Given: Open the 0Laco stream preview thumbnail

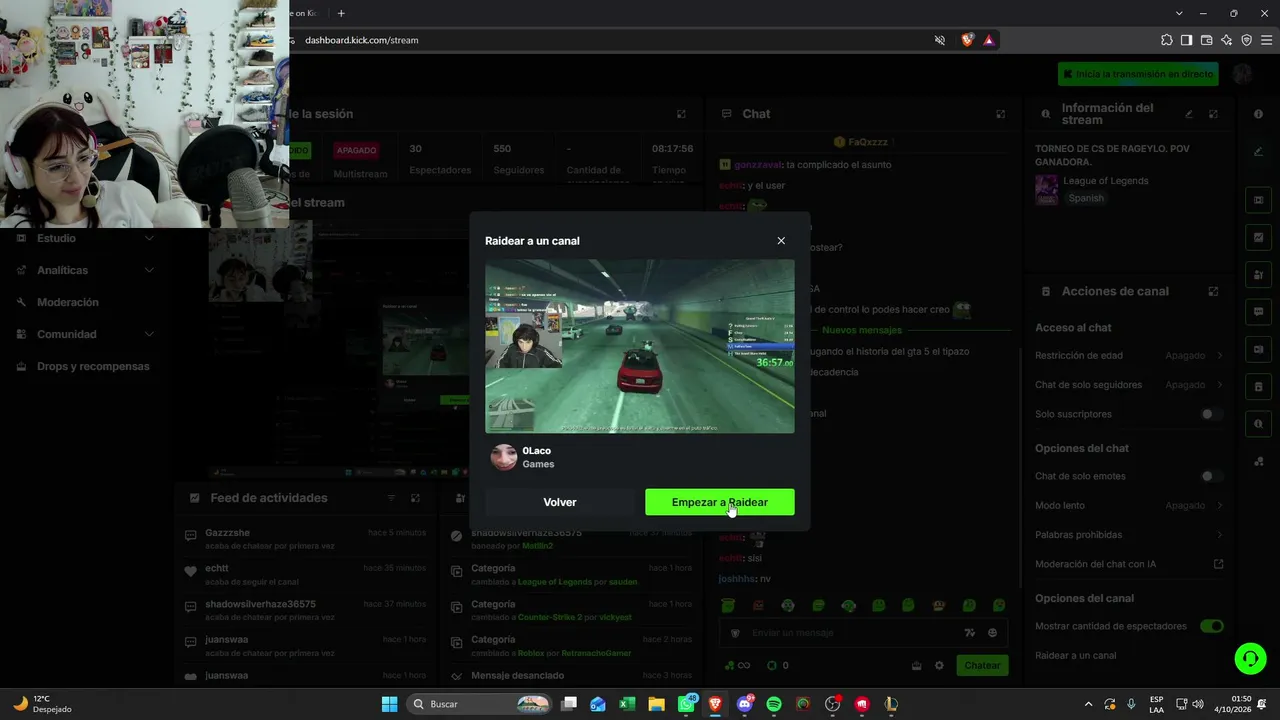Looking at the screenshot, I should [x=640, y=346].
